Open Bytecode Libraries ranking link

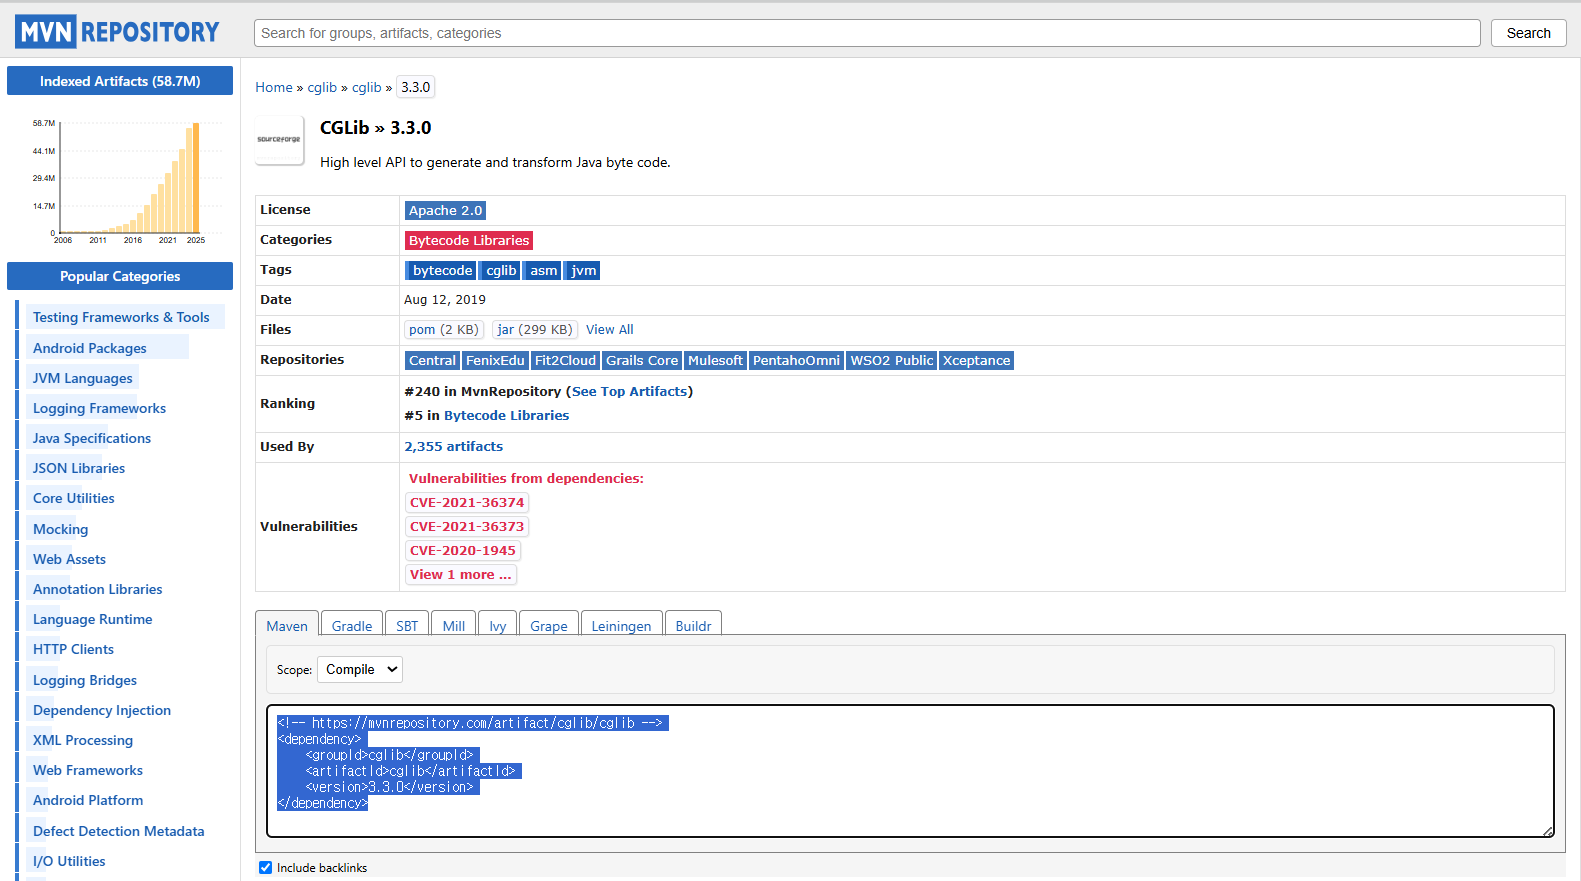(506, 416)
